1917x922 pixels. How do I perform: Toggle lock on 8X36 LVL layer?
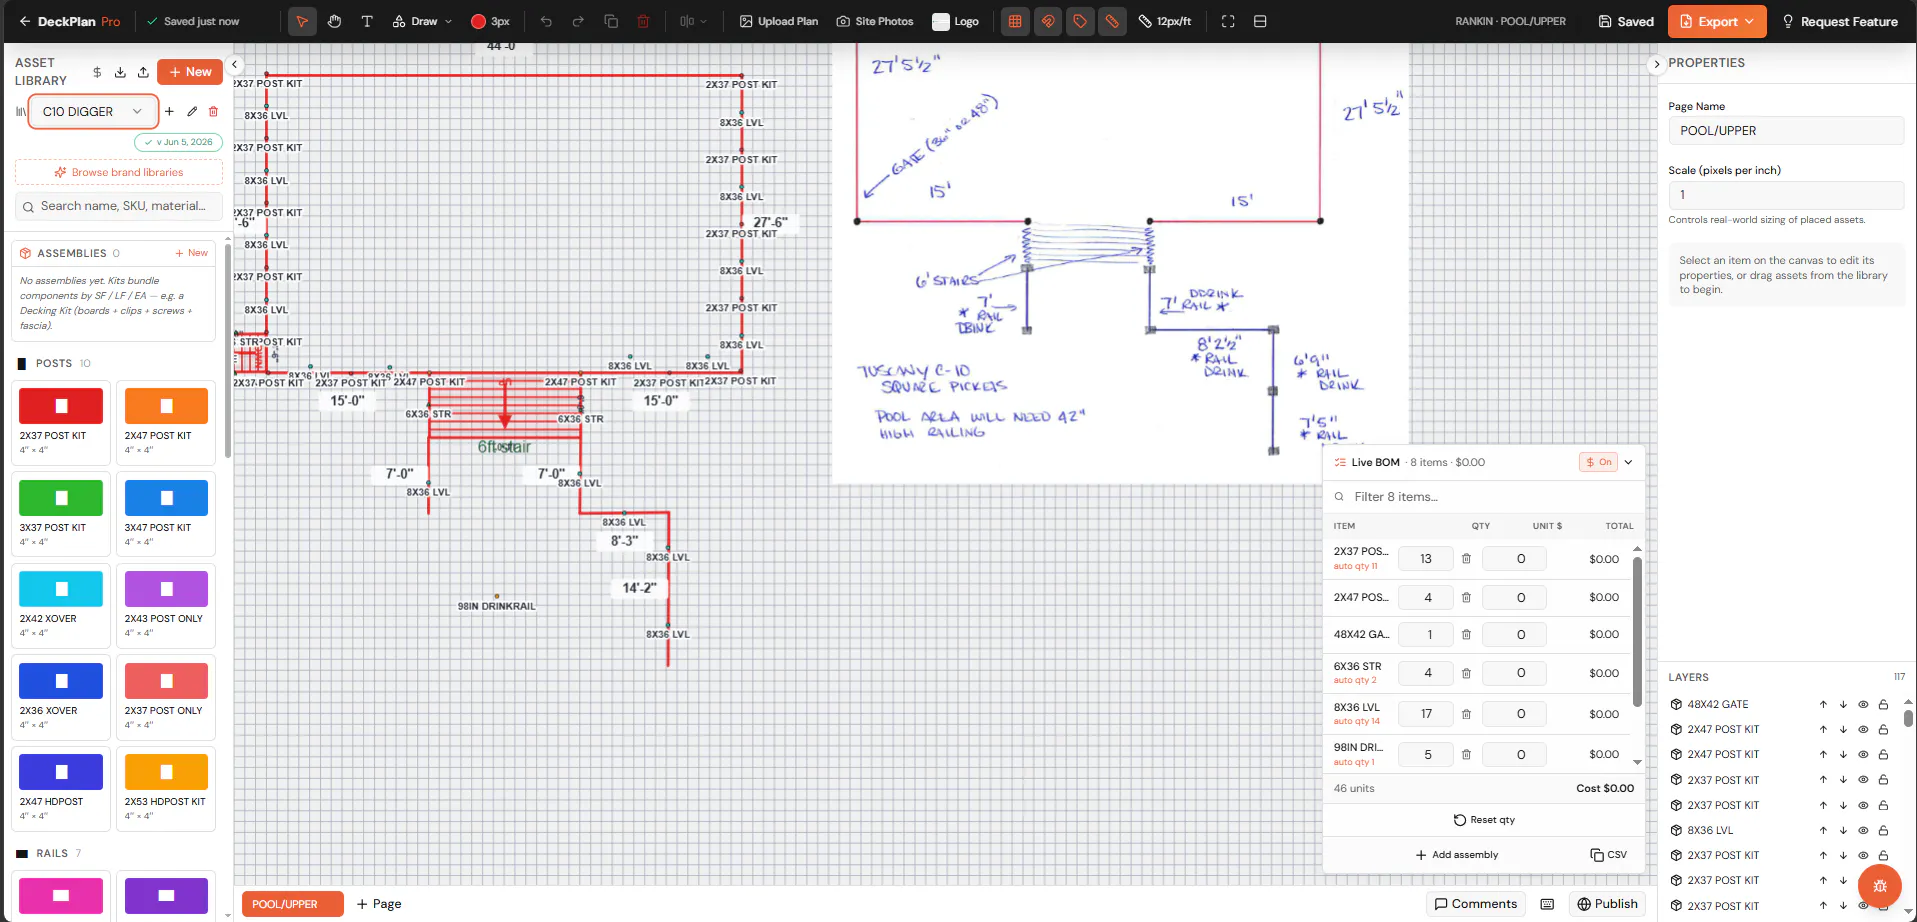(1883, 830)
